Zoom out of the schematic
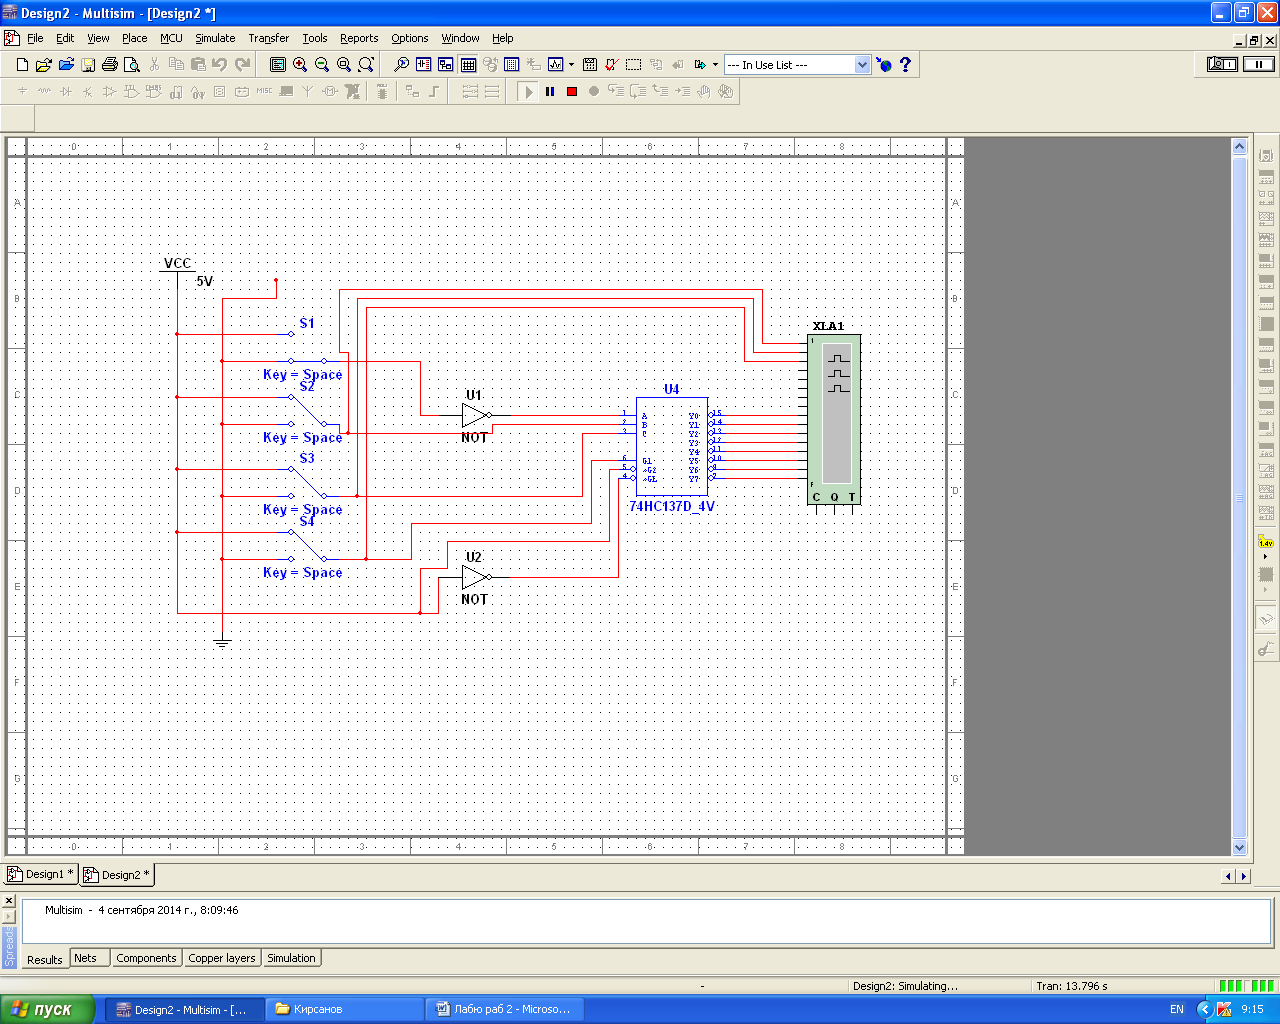The height and width of the screenshot is (1024, 1280). 322,65
